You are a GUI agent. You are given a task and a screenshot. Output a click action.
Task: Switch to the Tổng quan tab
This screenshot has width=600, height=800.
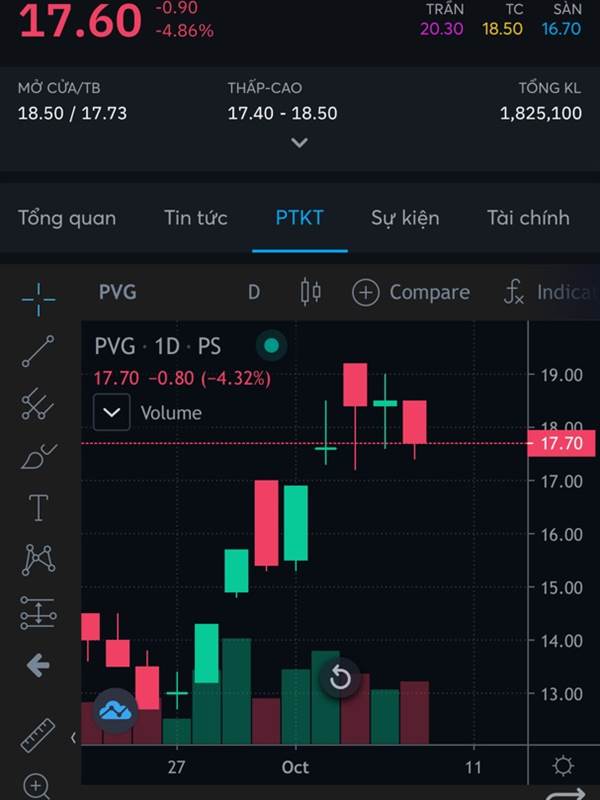67,218
